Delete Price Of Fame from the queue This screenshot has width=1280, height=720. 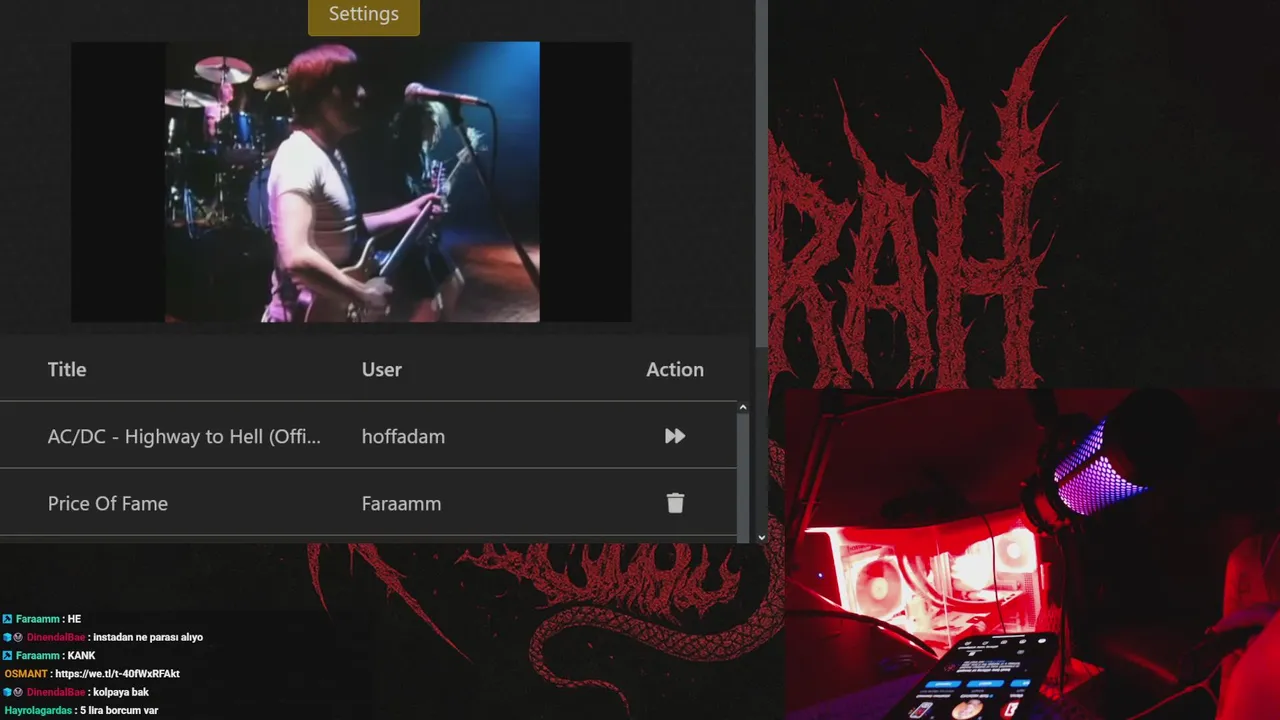675,503
